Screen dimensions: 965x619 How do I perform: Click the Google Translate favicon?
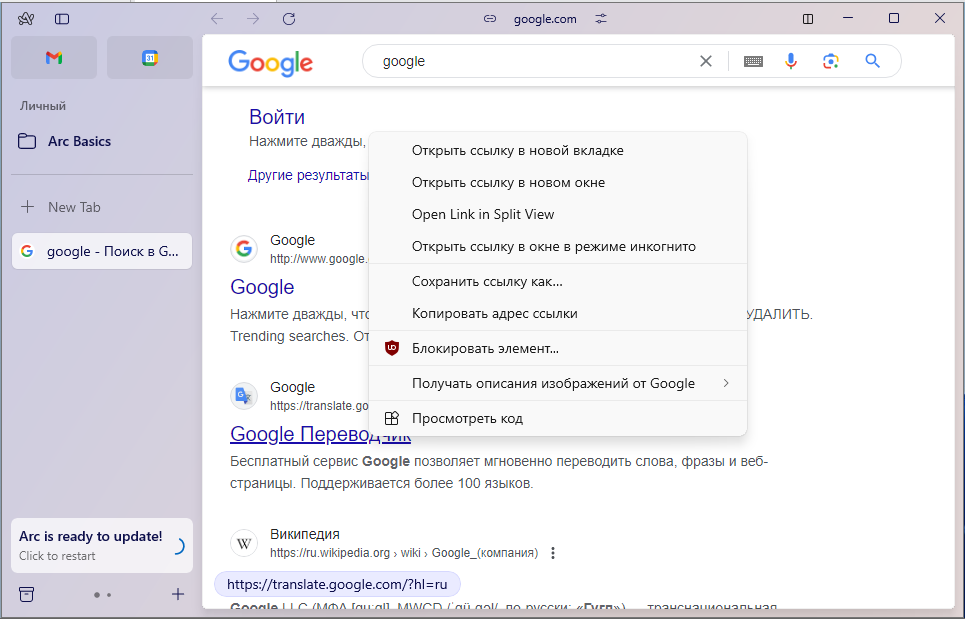[x=244, y=396]
